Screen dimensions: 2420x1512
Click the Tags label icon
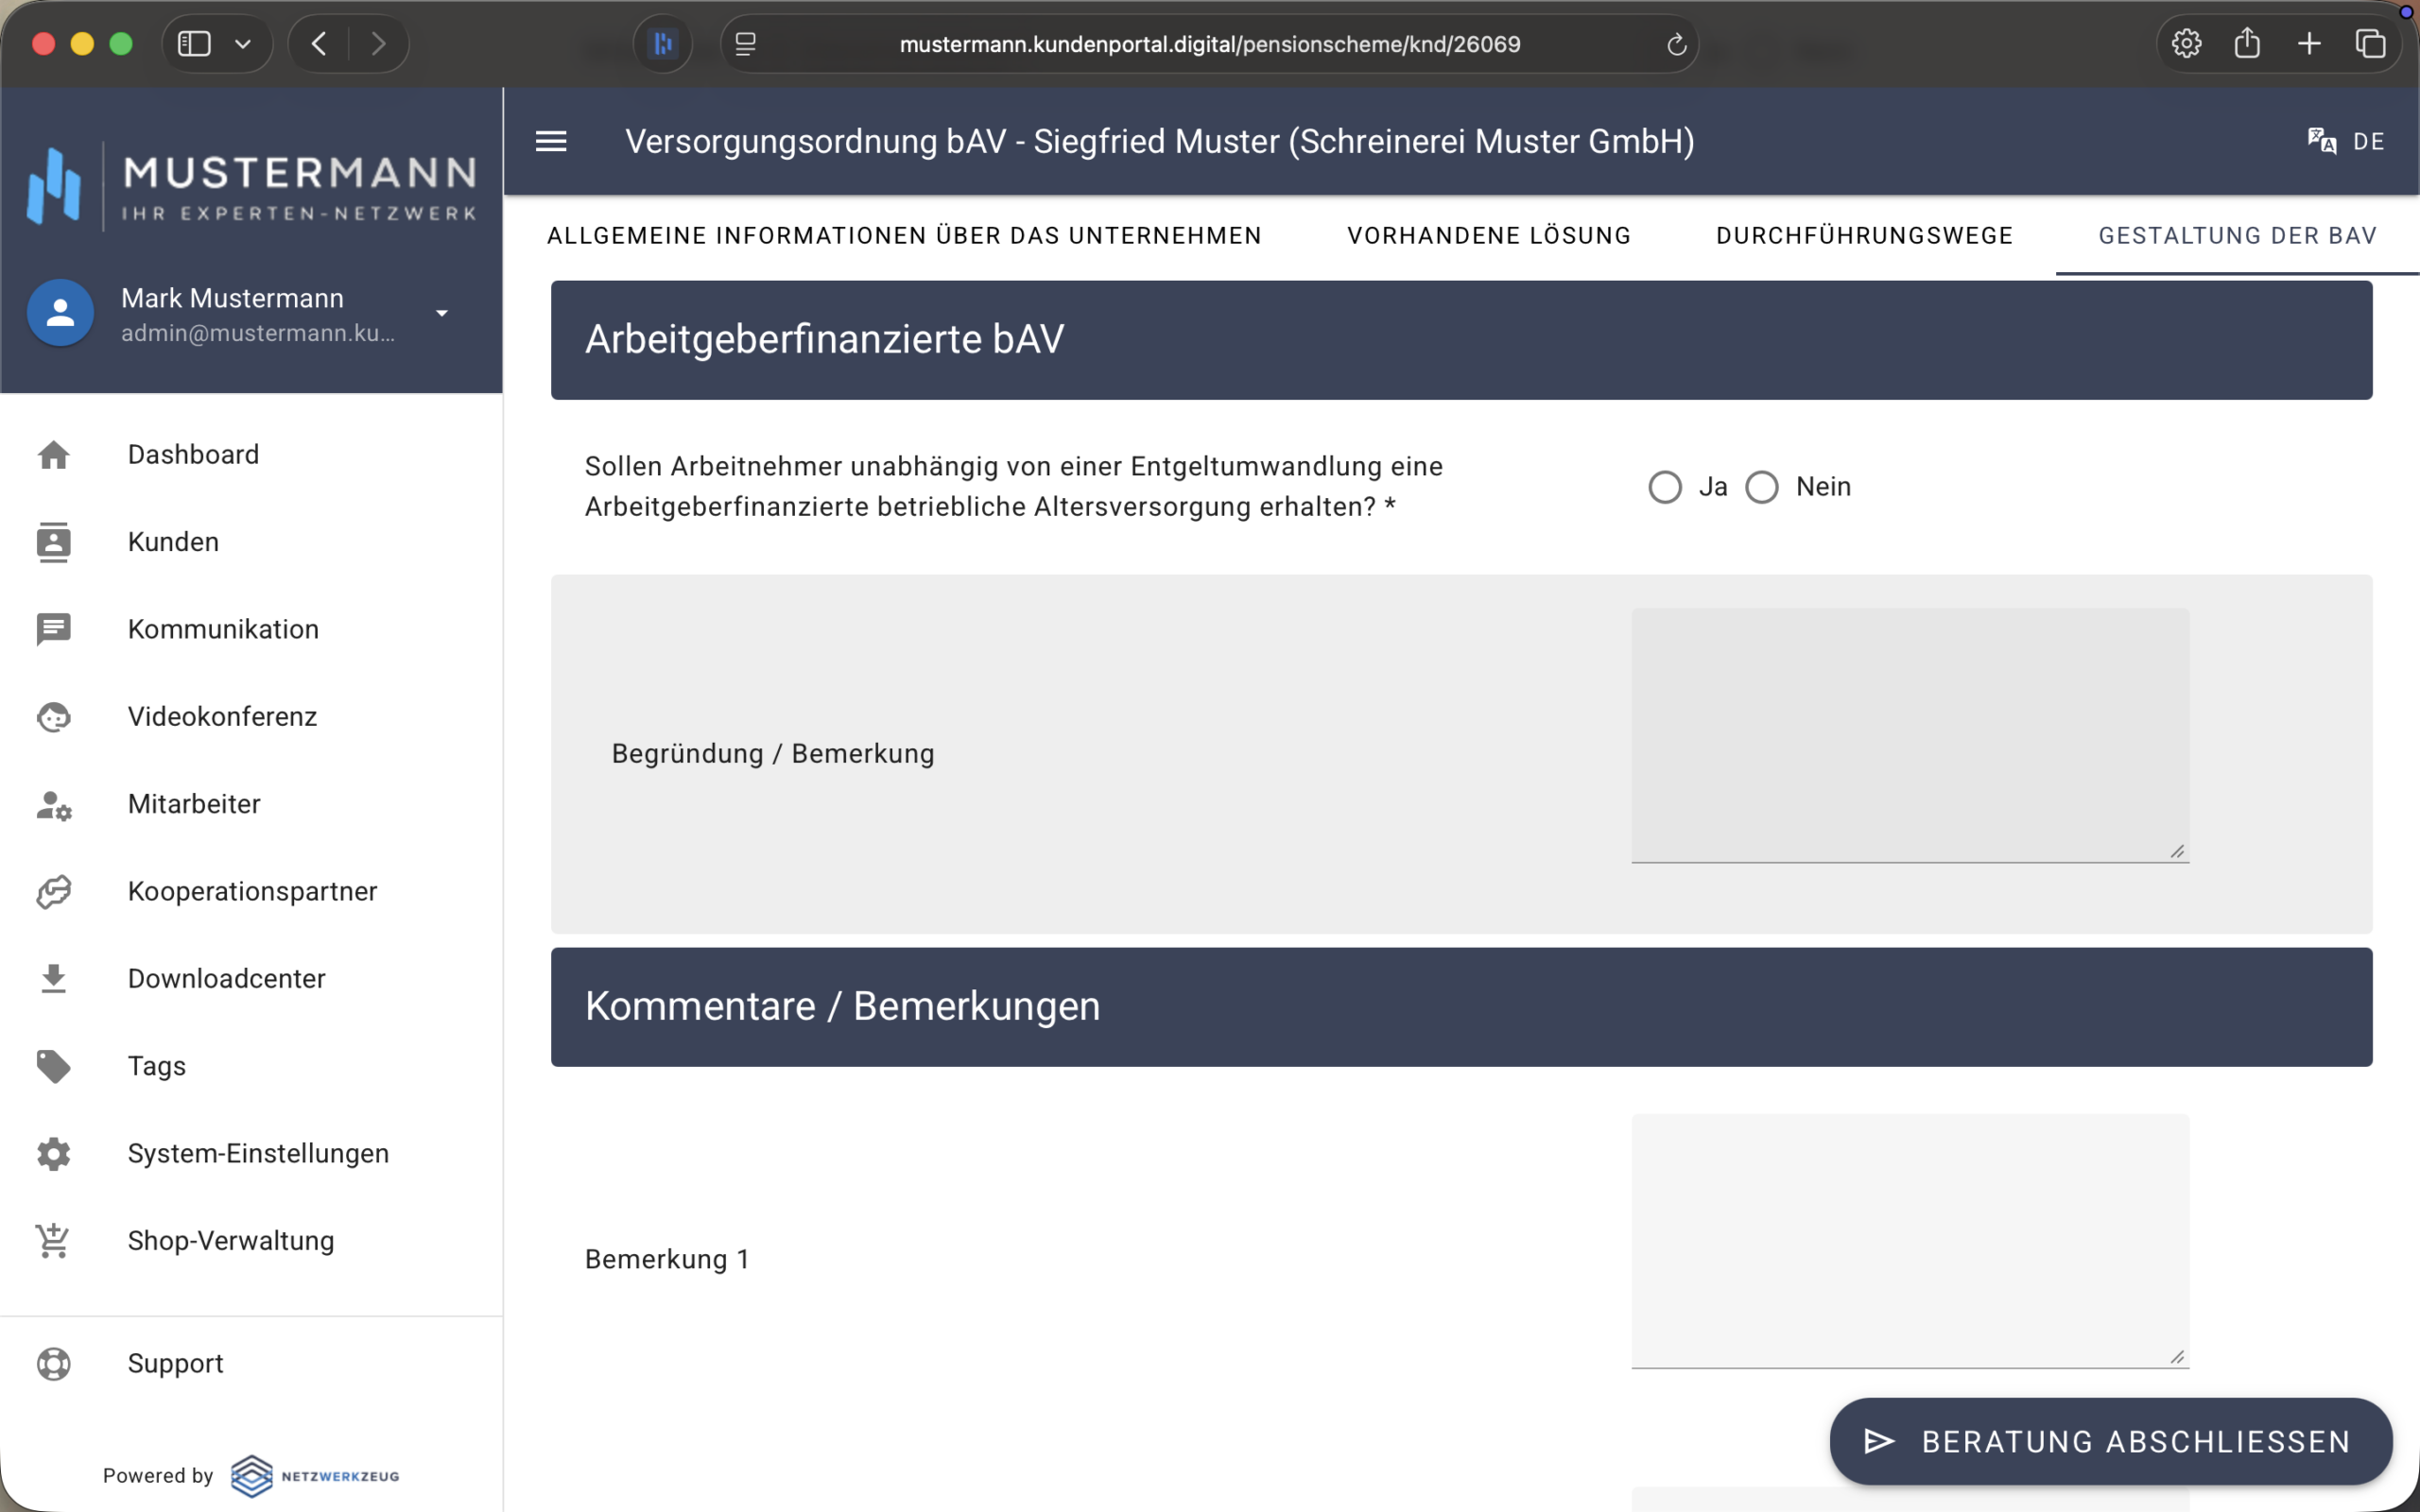53,1066
